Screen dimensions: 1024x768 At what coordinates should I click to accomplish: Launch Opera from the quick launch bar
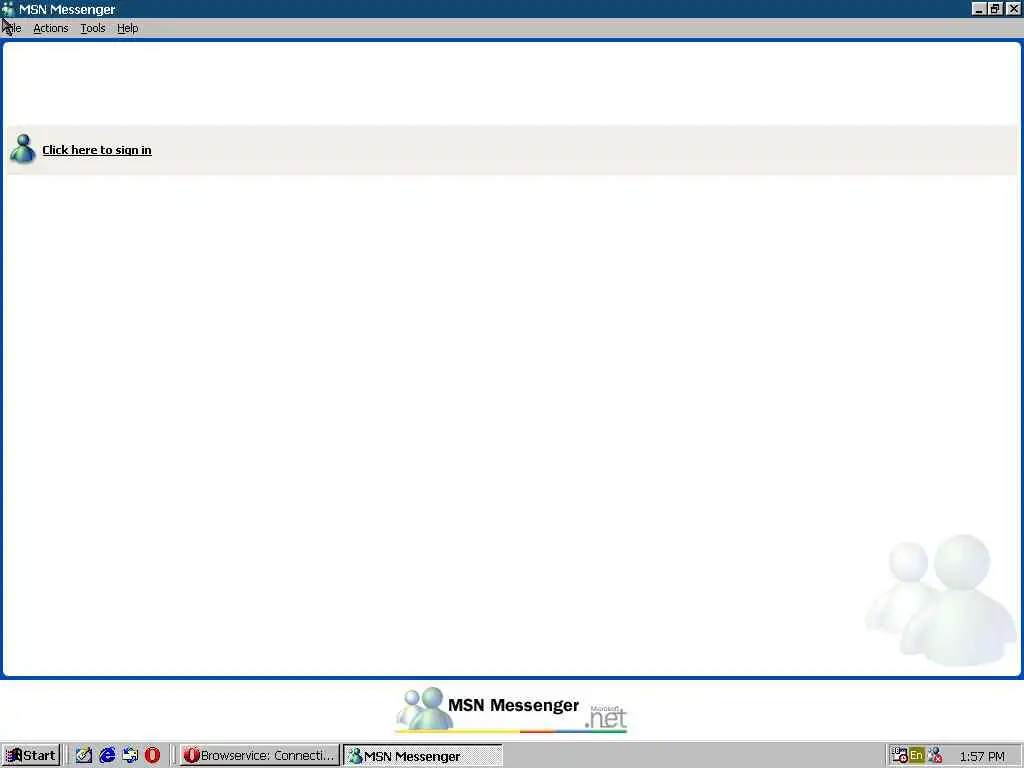point(152,756)
